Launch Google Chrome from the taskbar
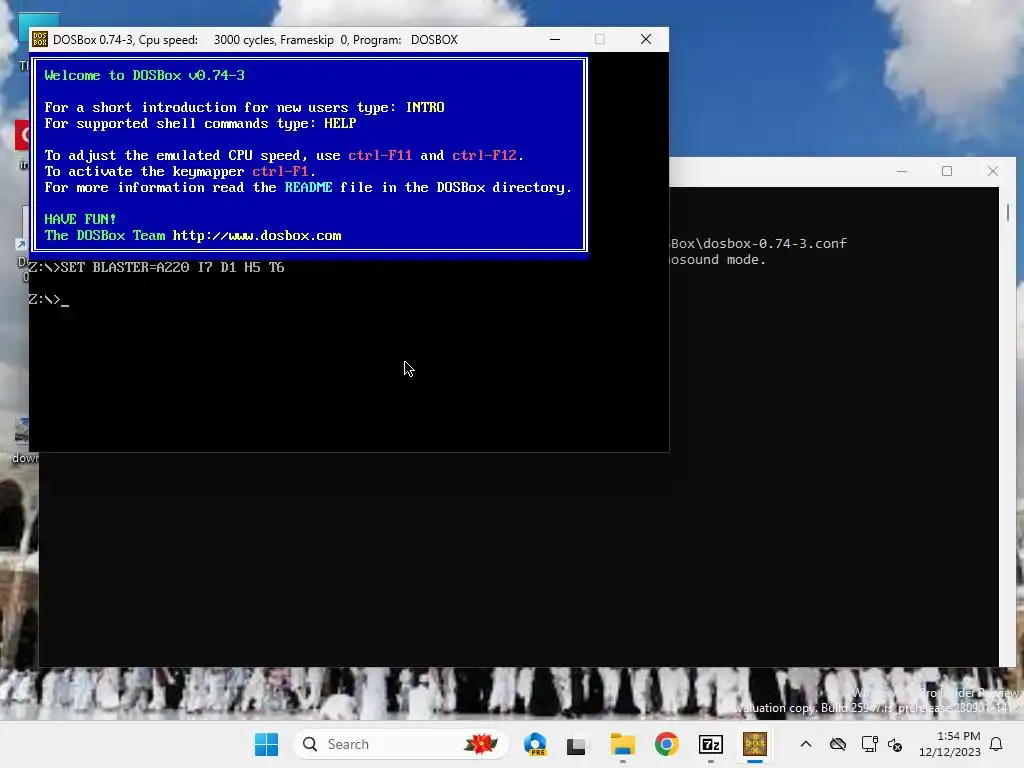Image resolution: width=1024 pixels, height=768 pixels. coord(667,744)
